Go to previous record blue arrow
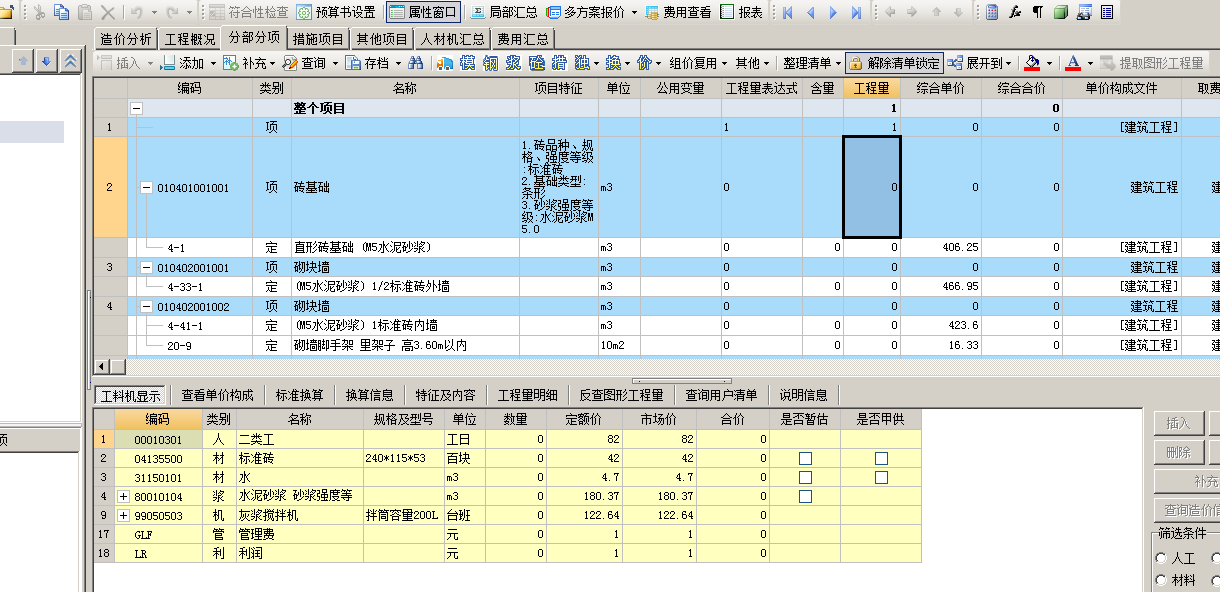Screen dimensions: 1220x592 click(811, 12)
